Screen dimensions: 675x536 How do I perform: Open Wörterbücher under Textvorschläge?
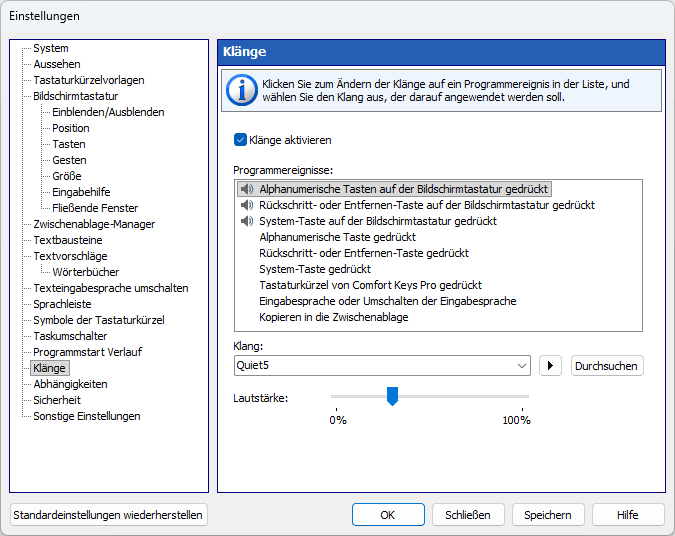[86, 272]
